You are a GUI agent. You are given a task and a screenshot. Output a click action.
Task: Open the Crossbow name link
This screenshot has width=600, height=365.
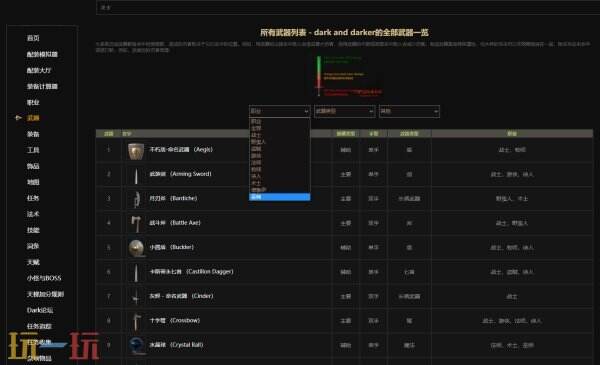click(x=174, y=320)
